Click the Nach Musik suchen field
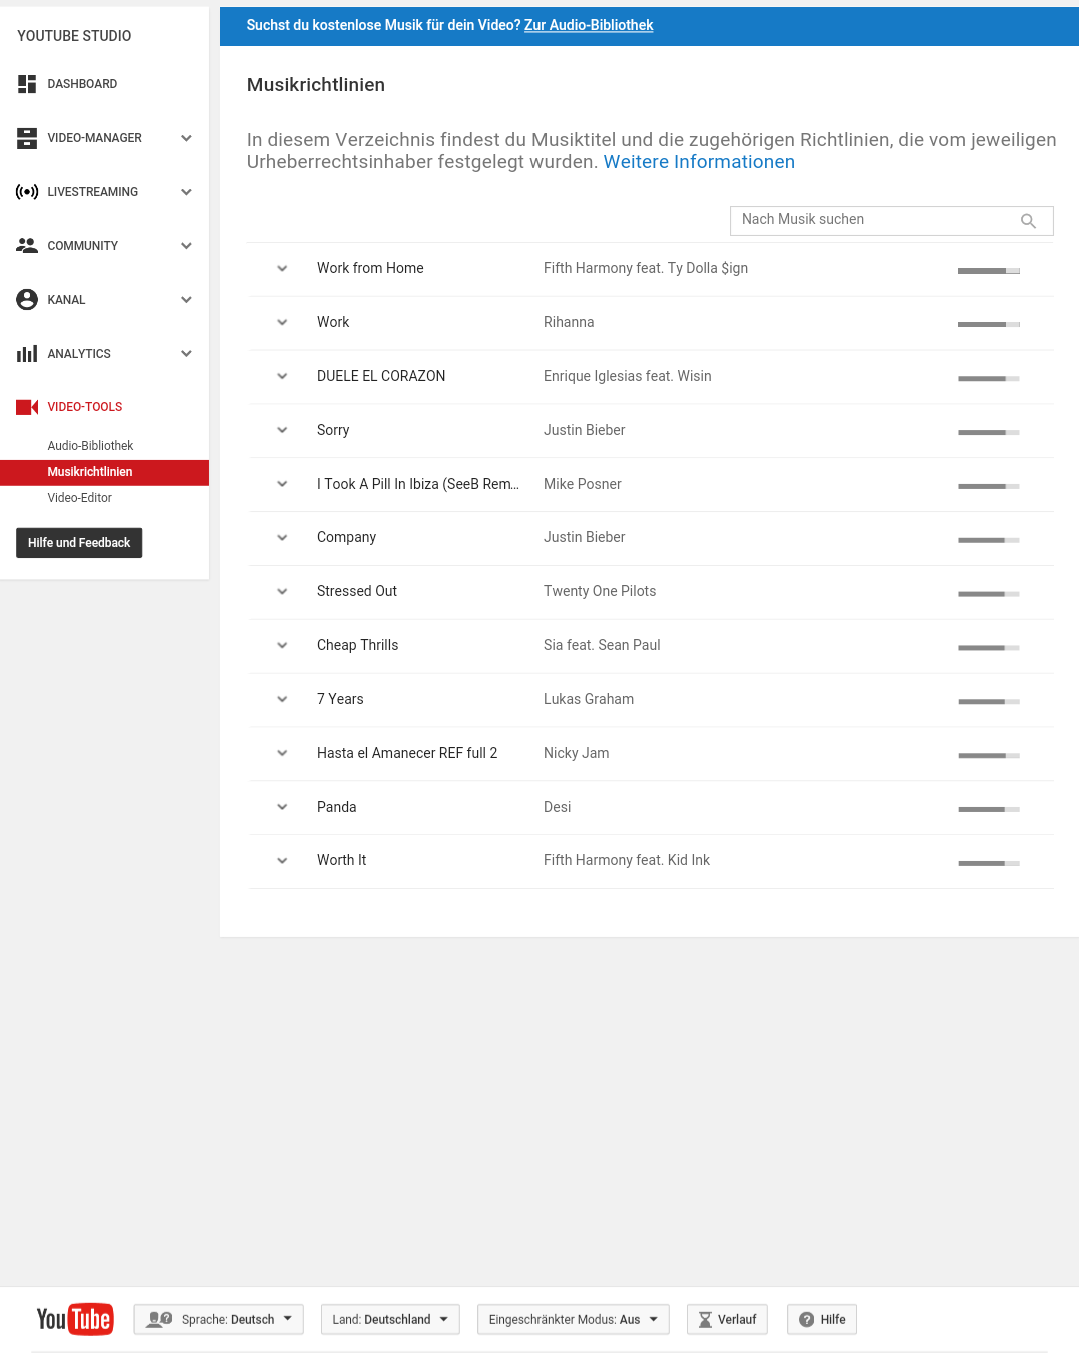1079x1360 pixels. [x=892, y=221]
